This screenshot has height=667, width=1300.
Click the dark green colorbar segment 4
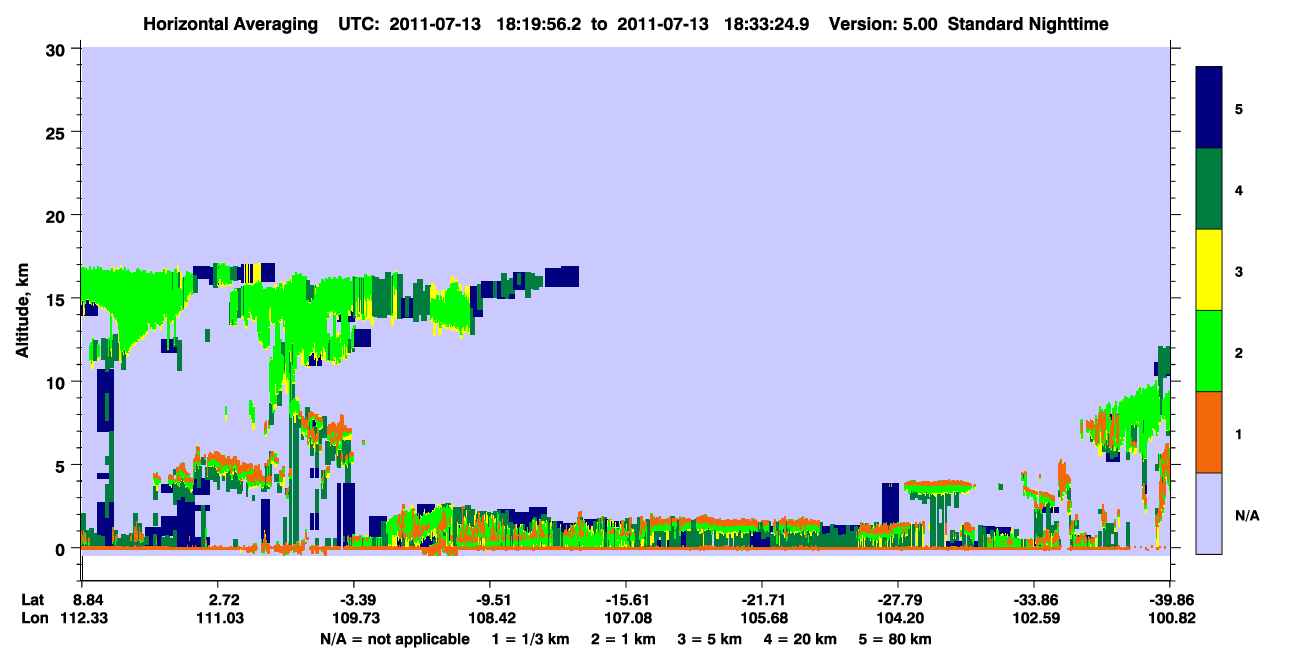coord(1209,189)
